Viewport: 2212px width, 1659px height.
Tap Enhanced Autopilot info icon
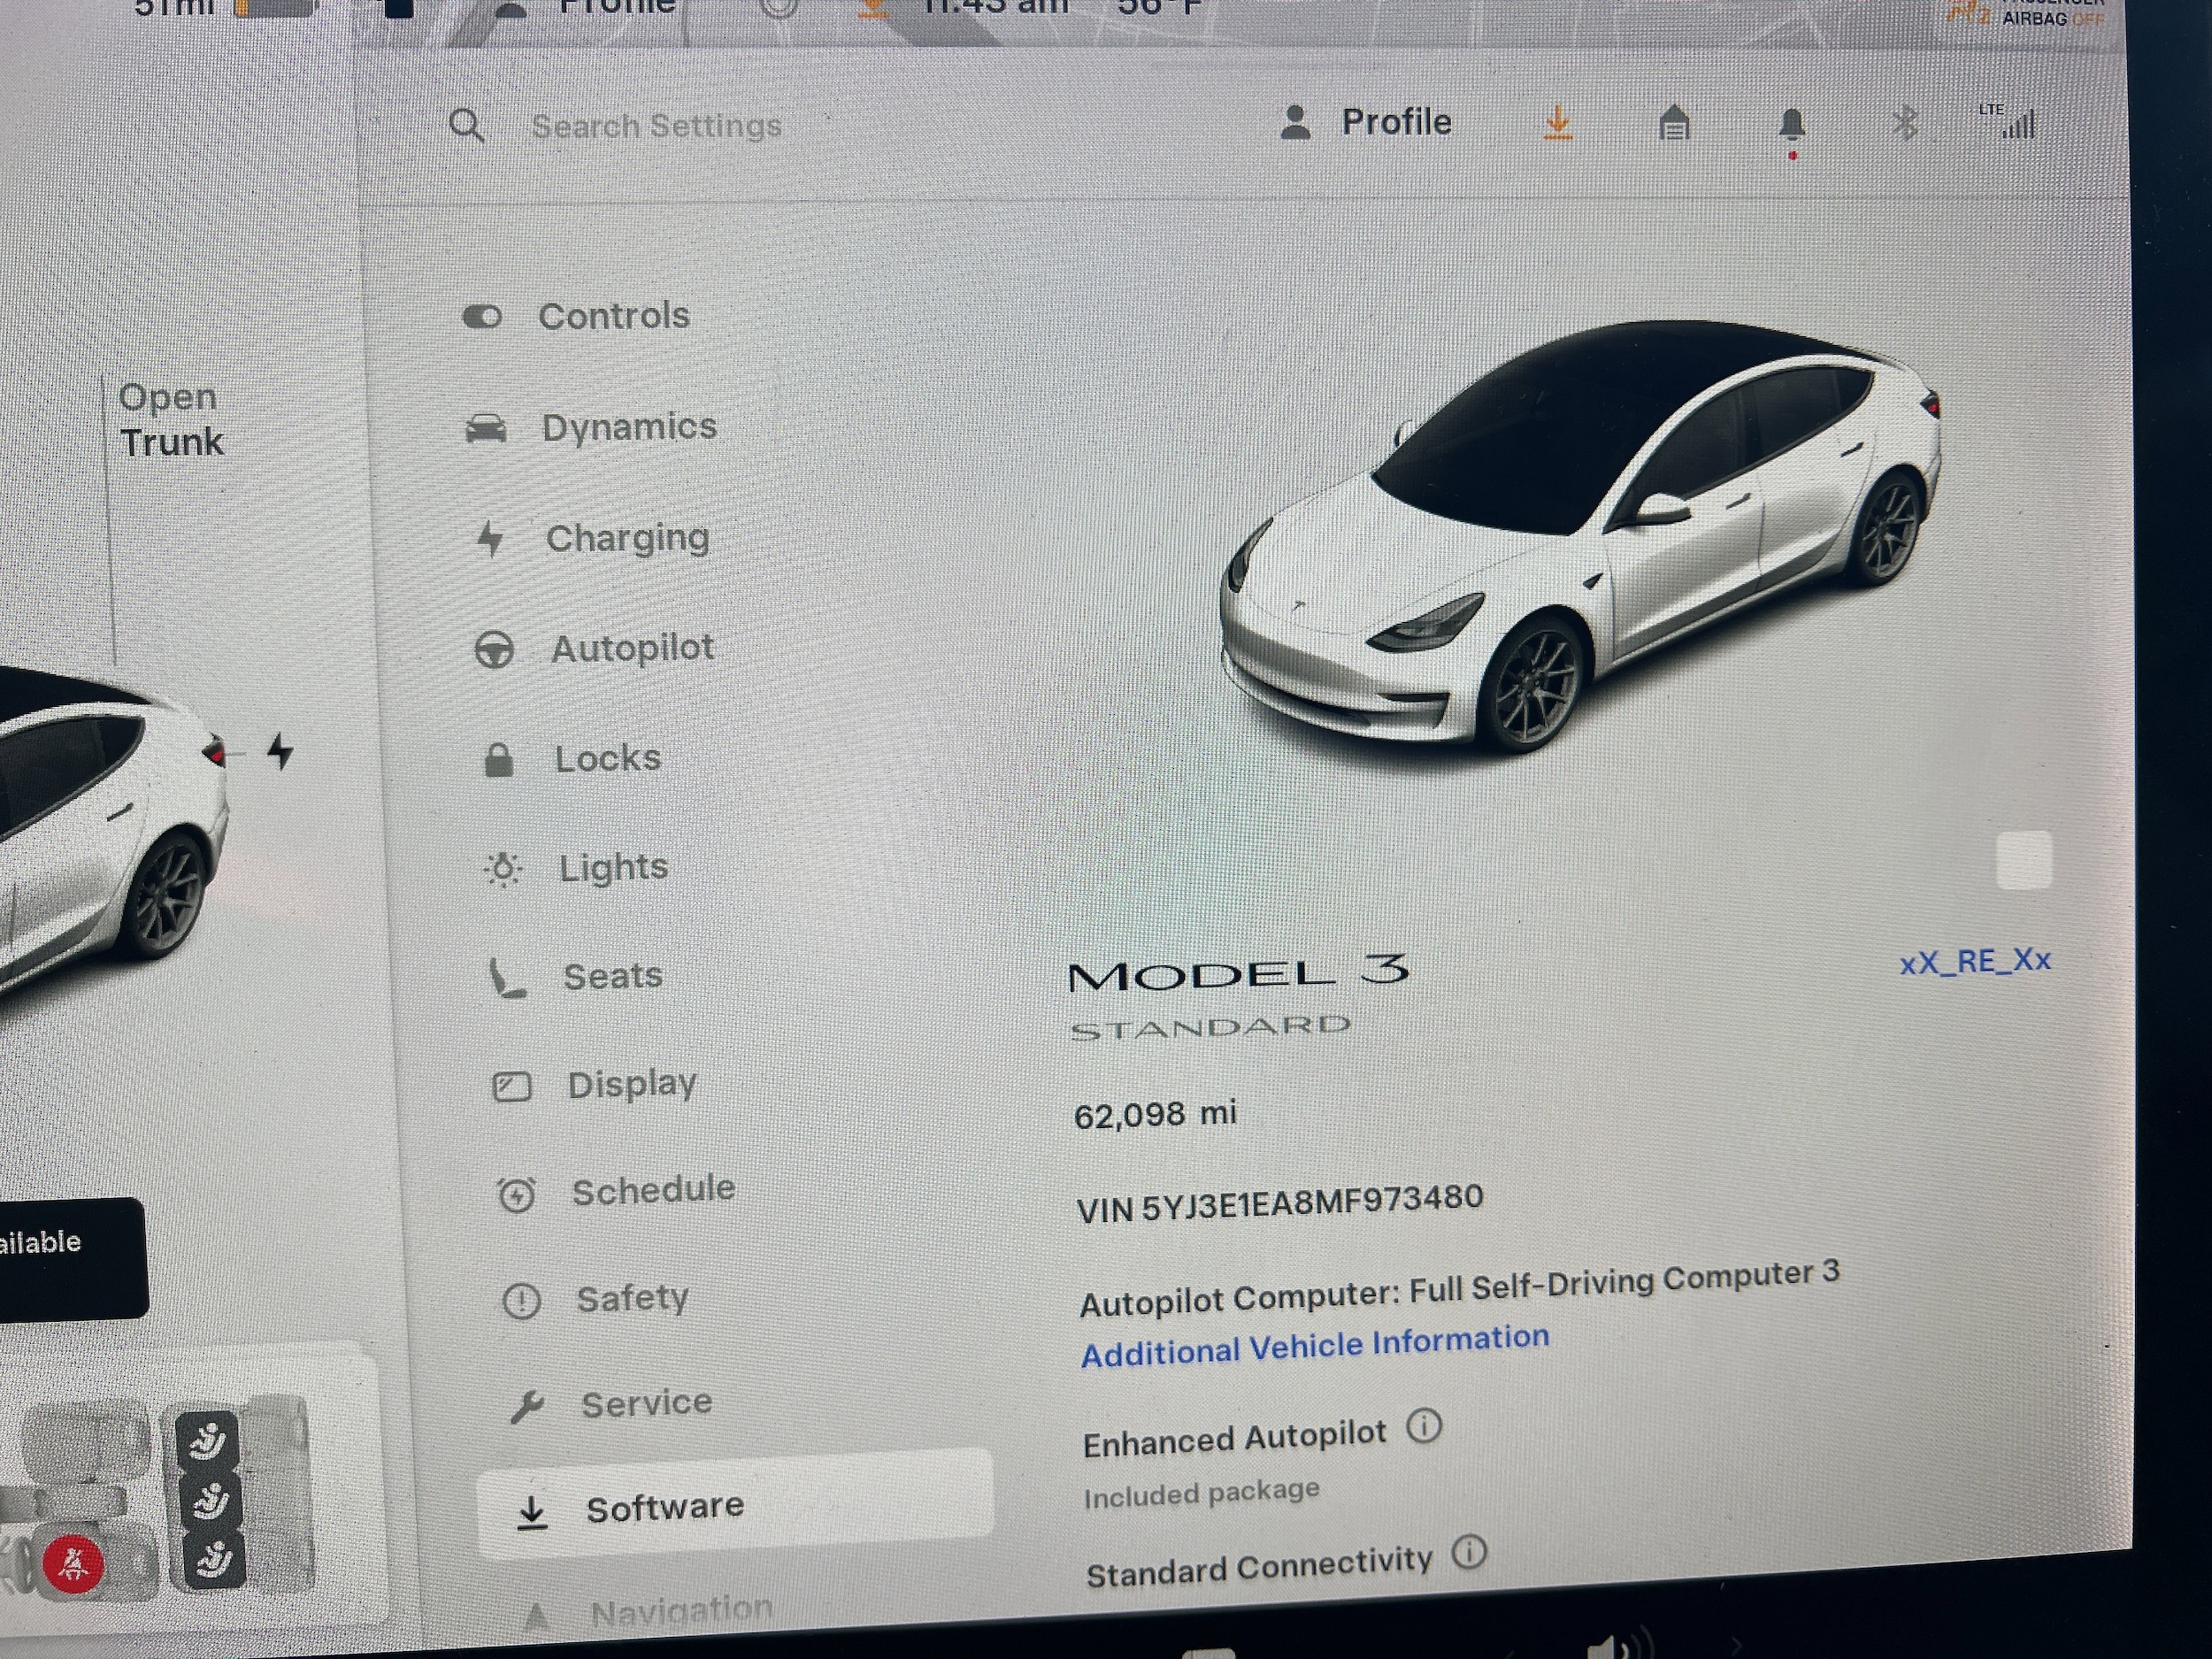(1424, 1426)
